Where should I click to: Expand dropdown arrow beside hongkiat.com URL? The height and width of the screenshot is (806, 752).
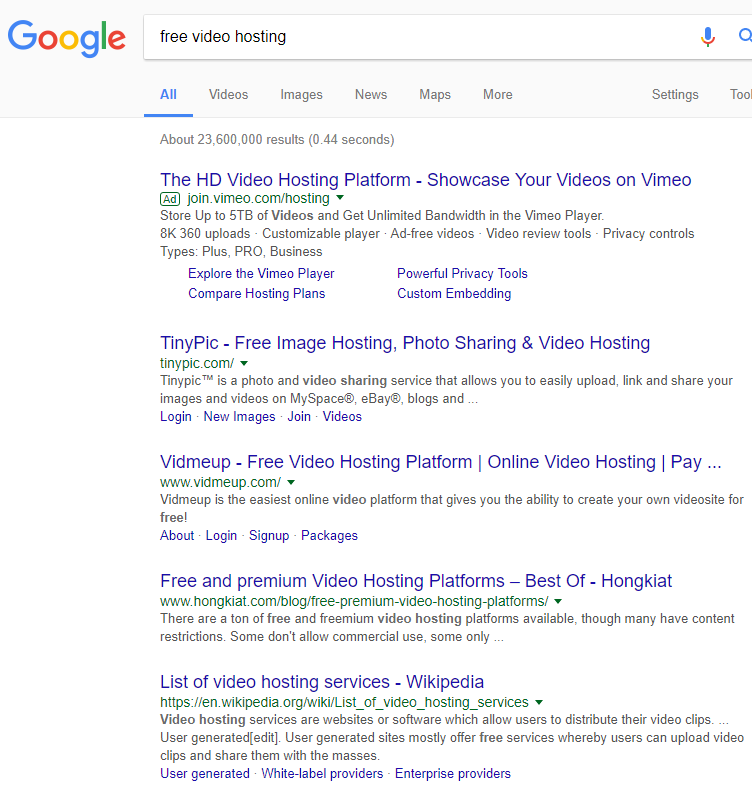(558, 601)
